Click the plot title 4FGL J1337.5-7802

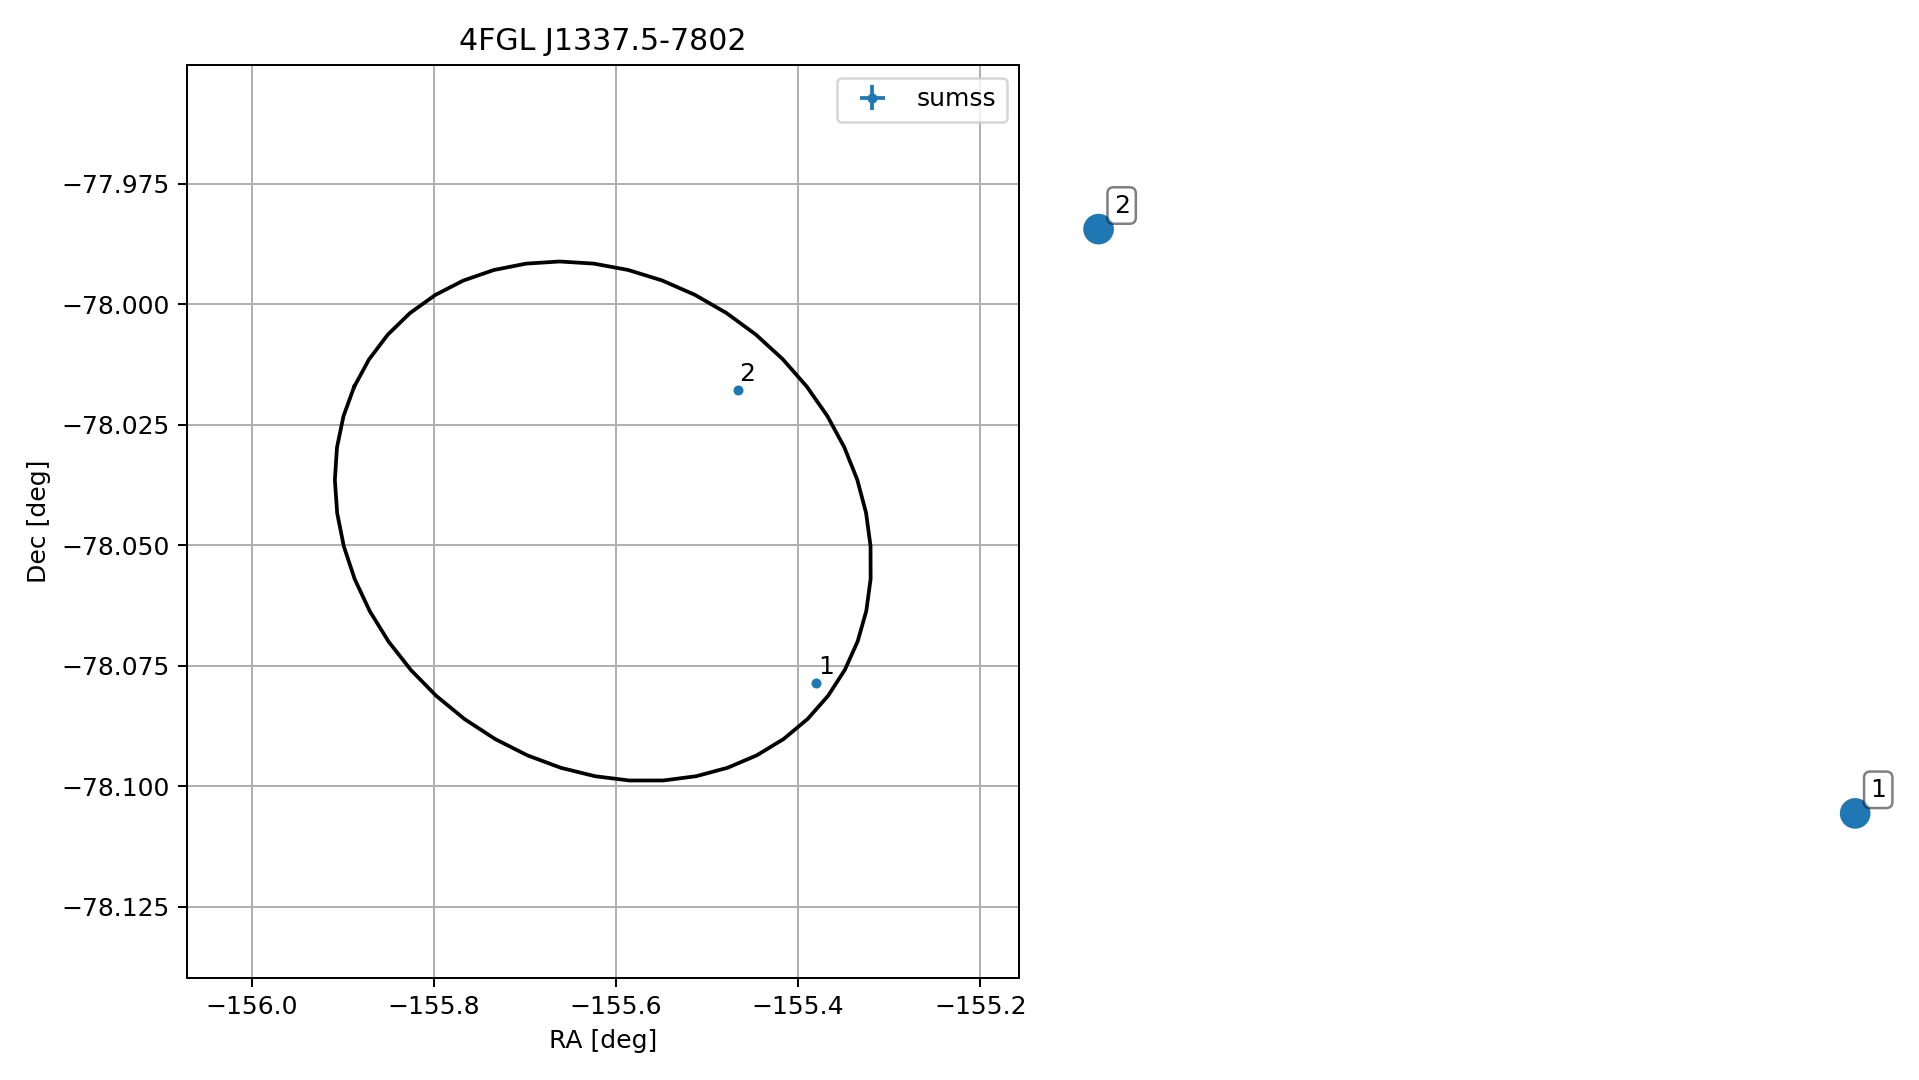(602, 40)
